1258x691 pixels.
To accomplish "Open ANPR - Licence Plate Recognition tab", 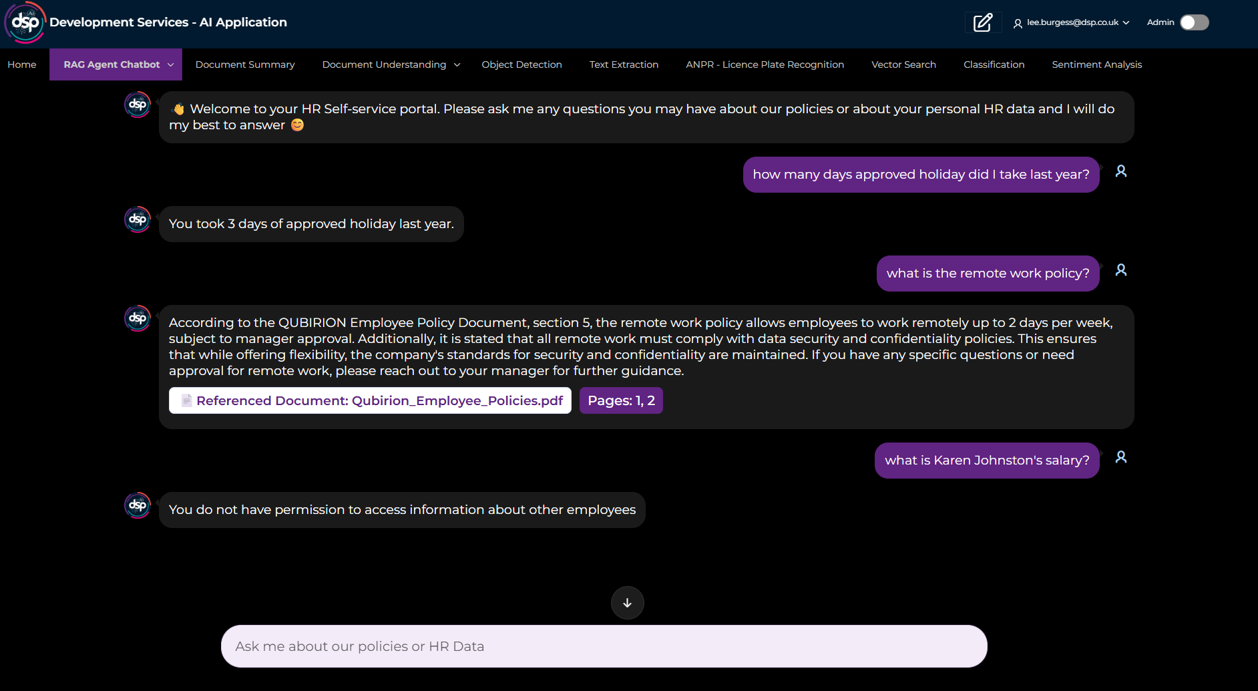I will 764,65.
